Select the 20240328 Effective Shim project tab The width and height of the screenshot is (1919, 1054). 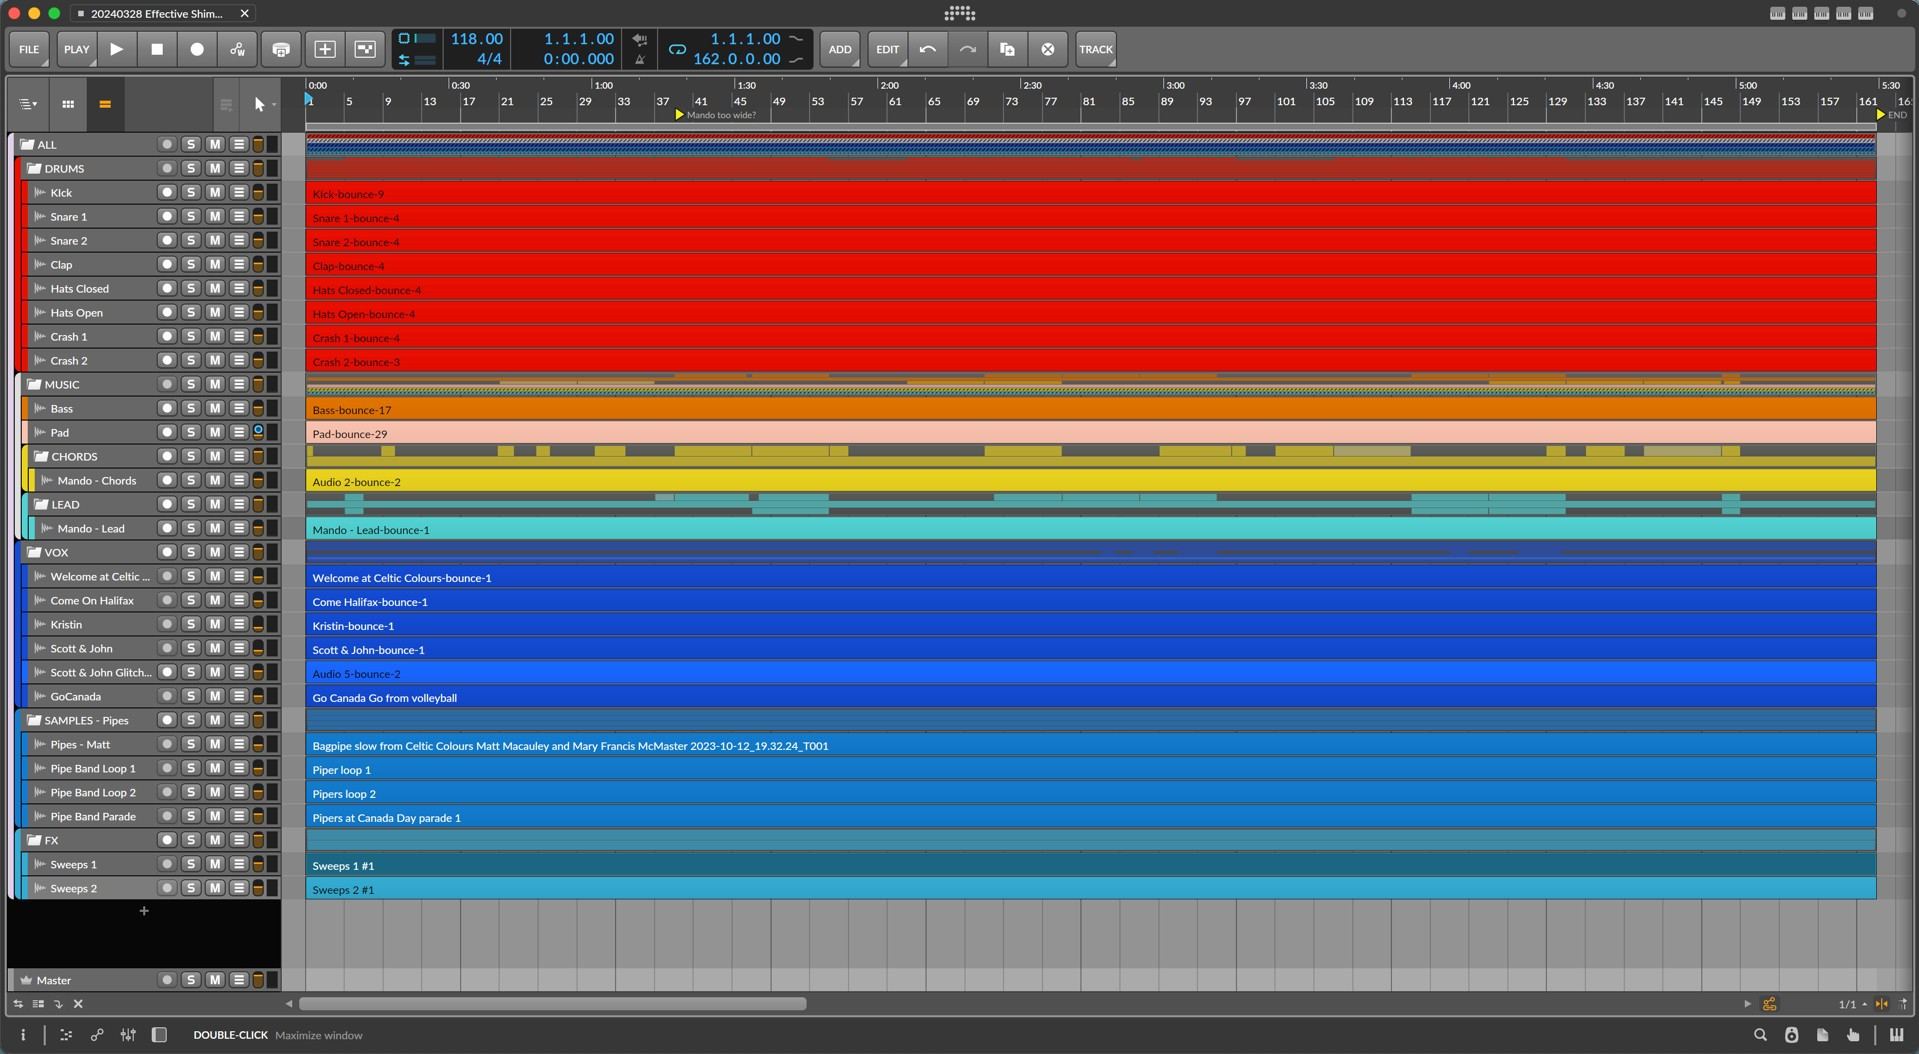[x=157, y=13]
